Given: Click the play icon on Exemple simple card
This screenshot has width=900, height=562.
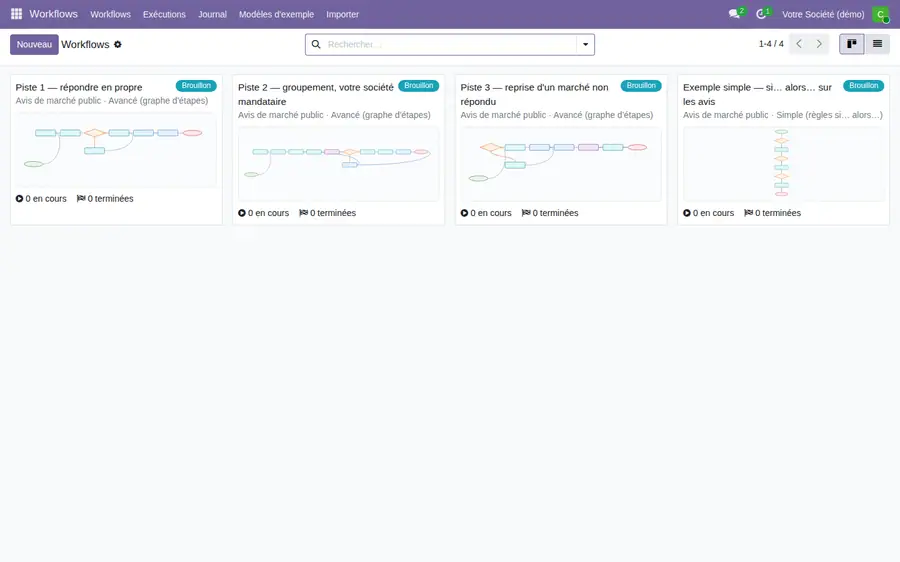Looking at the screenshot, I should [686, 213].
